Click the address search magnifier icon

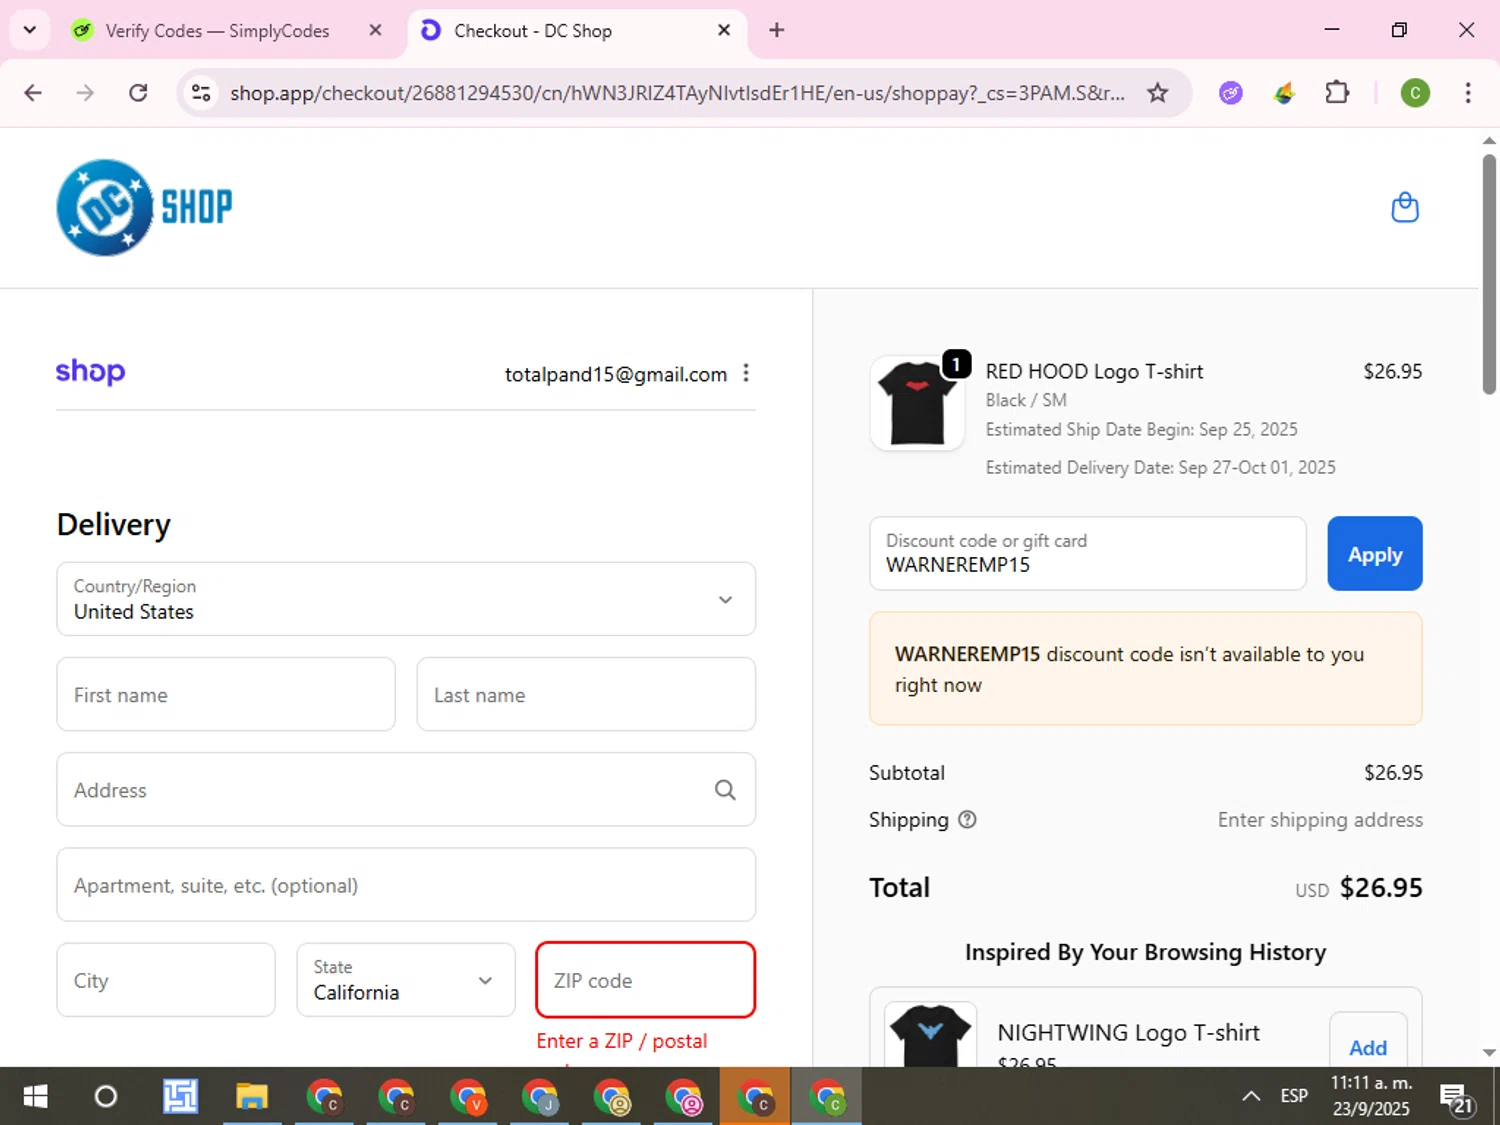pyautogui.click(x=725, y=790)
